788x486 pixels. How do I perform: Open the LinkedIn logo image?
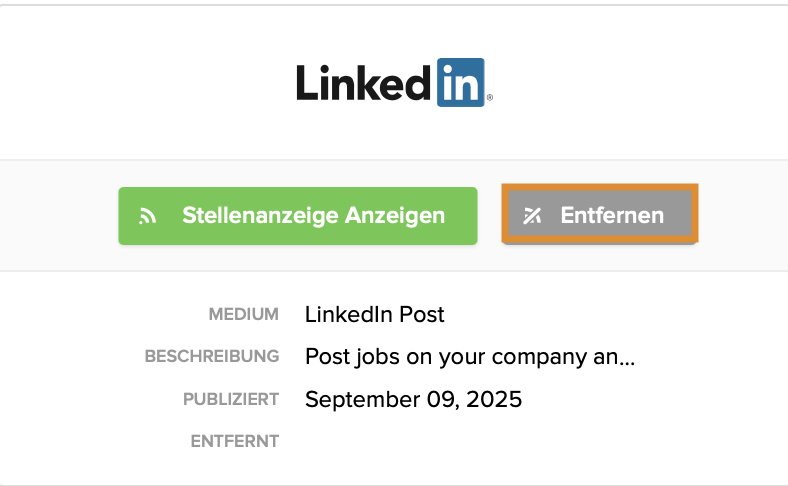[x=394, y=83]
